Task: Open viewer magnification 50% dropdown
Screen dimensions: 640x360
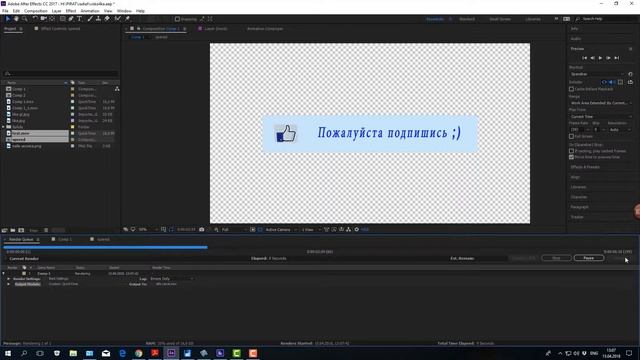Action: click(148, 230)
